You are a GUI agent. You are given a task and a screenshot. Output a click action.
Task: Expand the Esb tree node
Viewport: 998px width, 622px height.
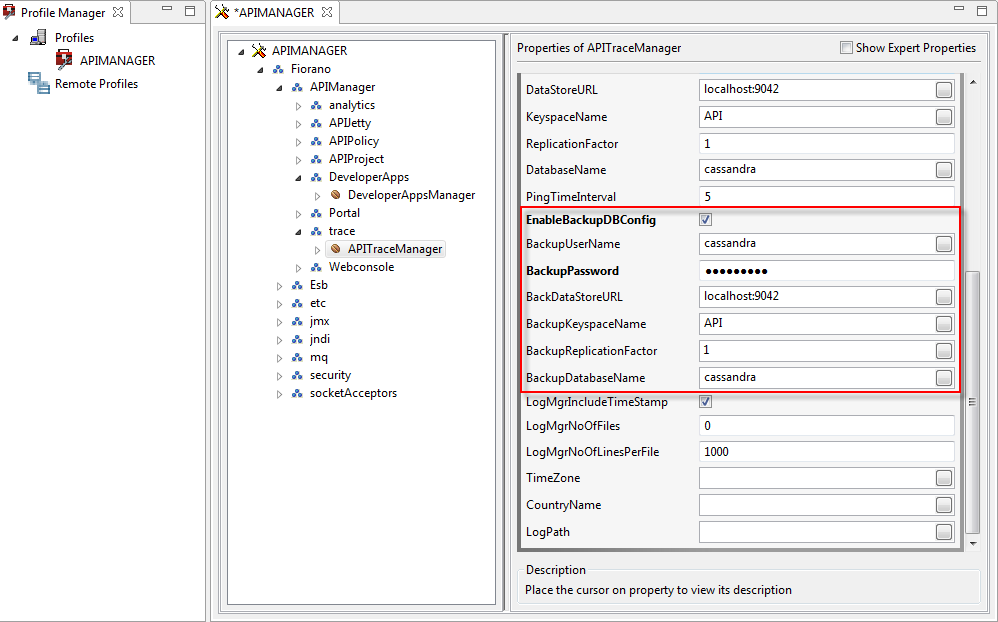[279, 286]
